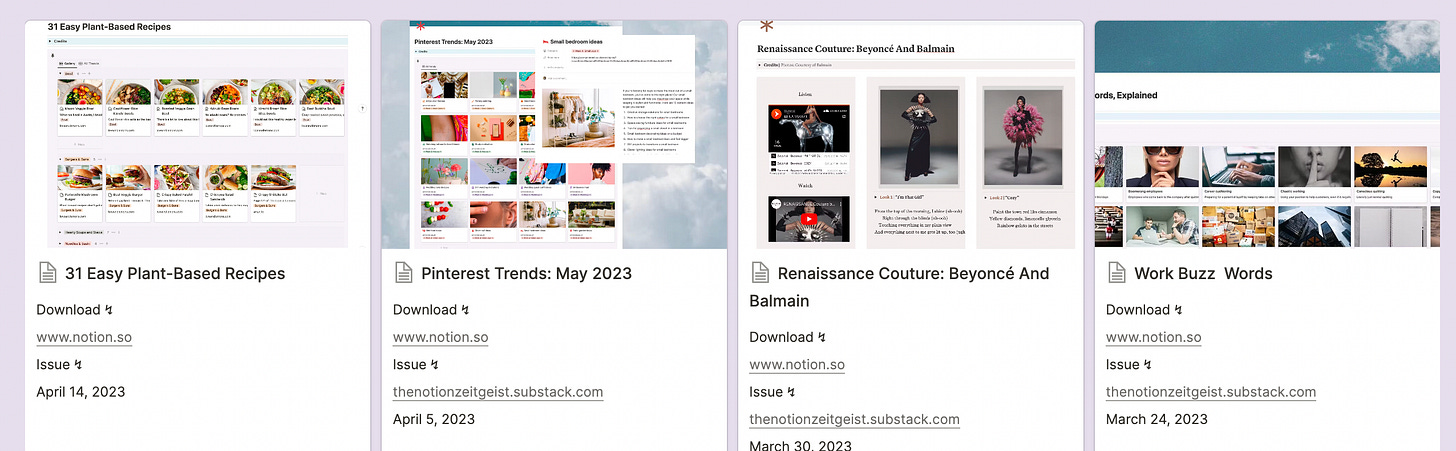
Task: Click Issue label in Renaissance Couture card
Action: click(x=773, y=392)
